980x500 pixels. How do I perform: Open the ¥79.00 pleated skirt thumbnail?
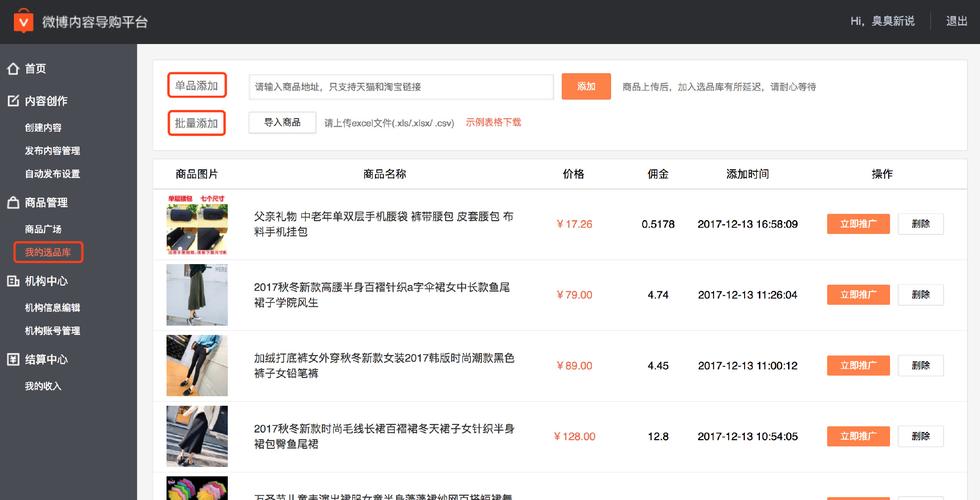tap(197, 295)
